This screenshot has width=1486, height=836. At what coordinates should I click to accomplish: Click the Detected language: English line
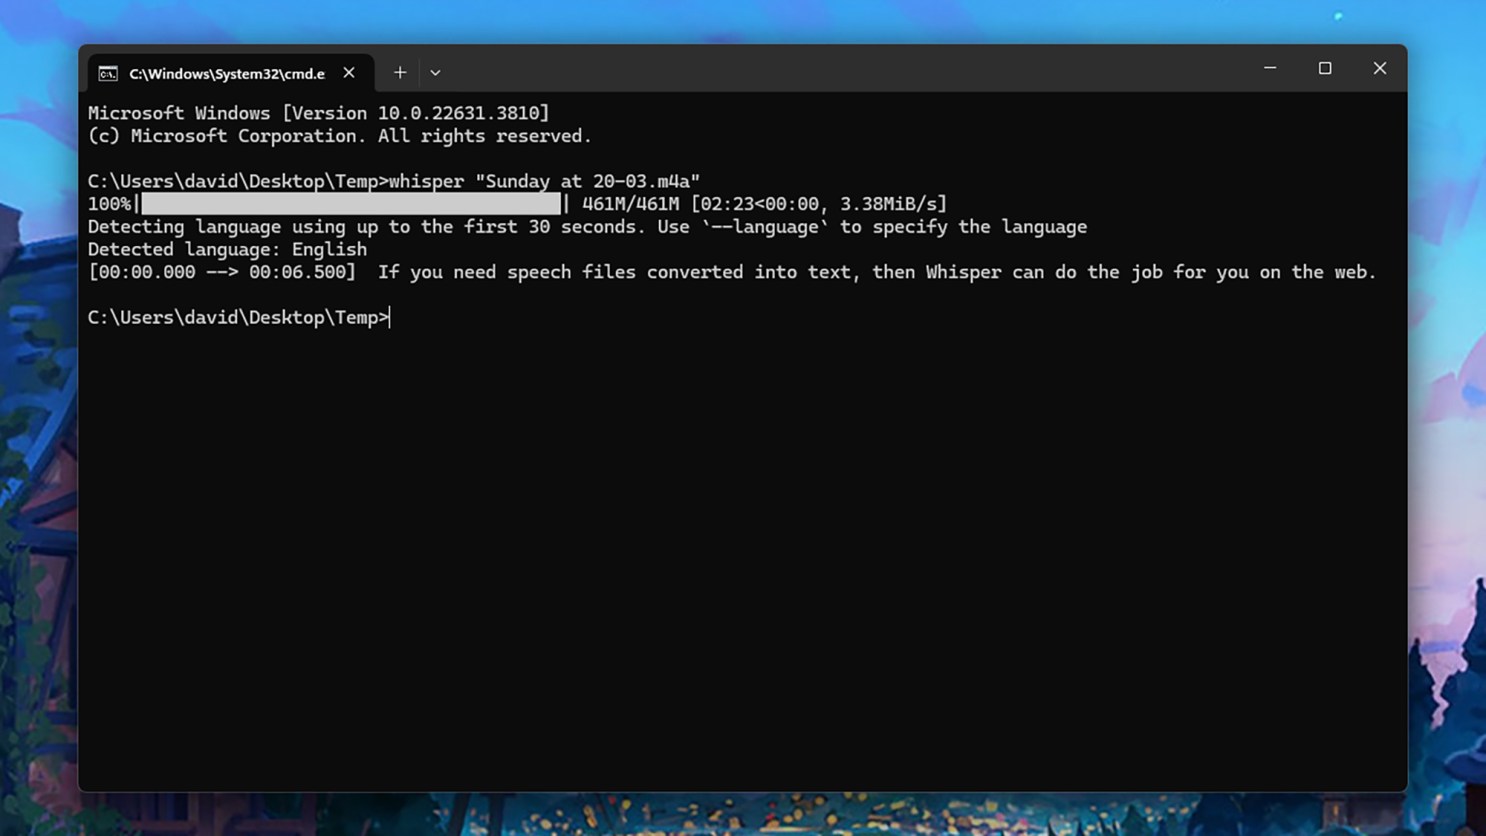(227, 249)
